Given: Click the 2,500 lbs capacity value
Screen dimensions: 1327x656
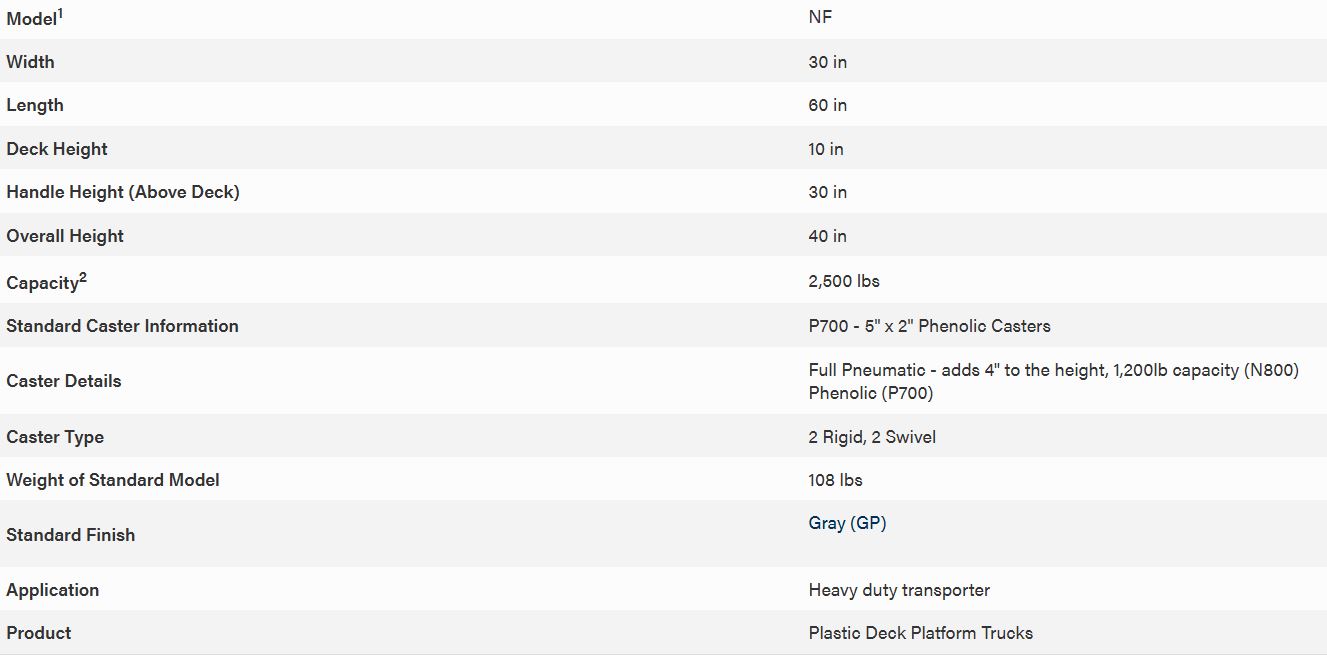Looking at the screenshot, I should click(844, 281).
